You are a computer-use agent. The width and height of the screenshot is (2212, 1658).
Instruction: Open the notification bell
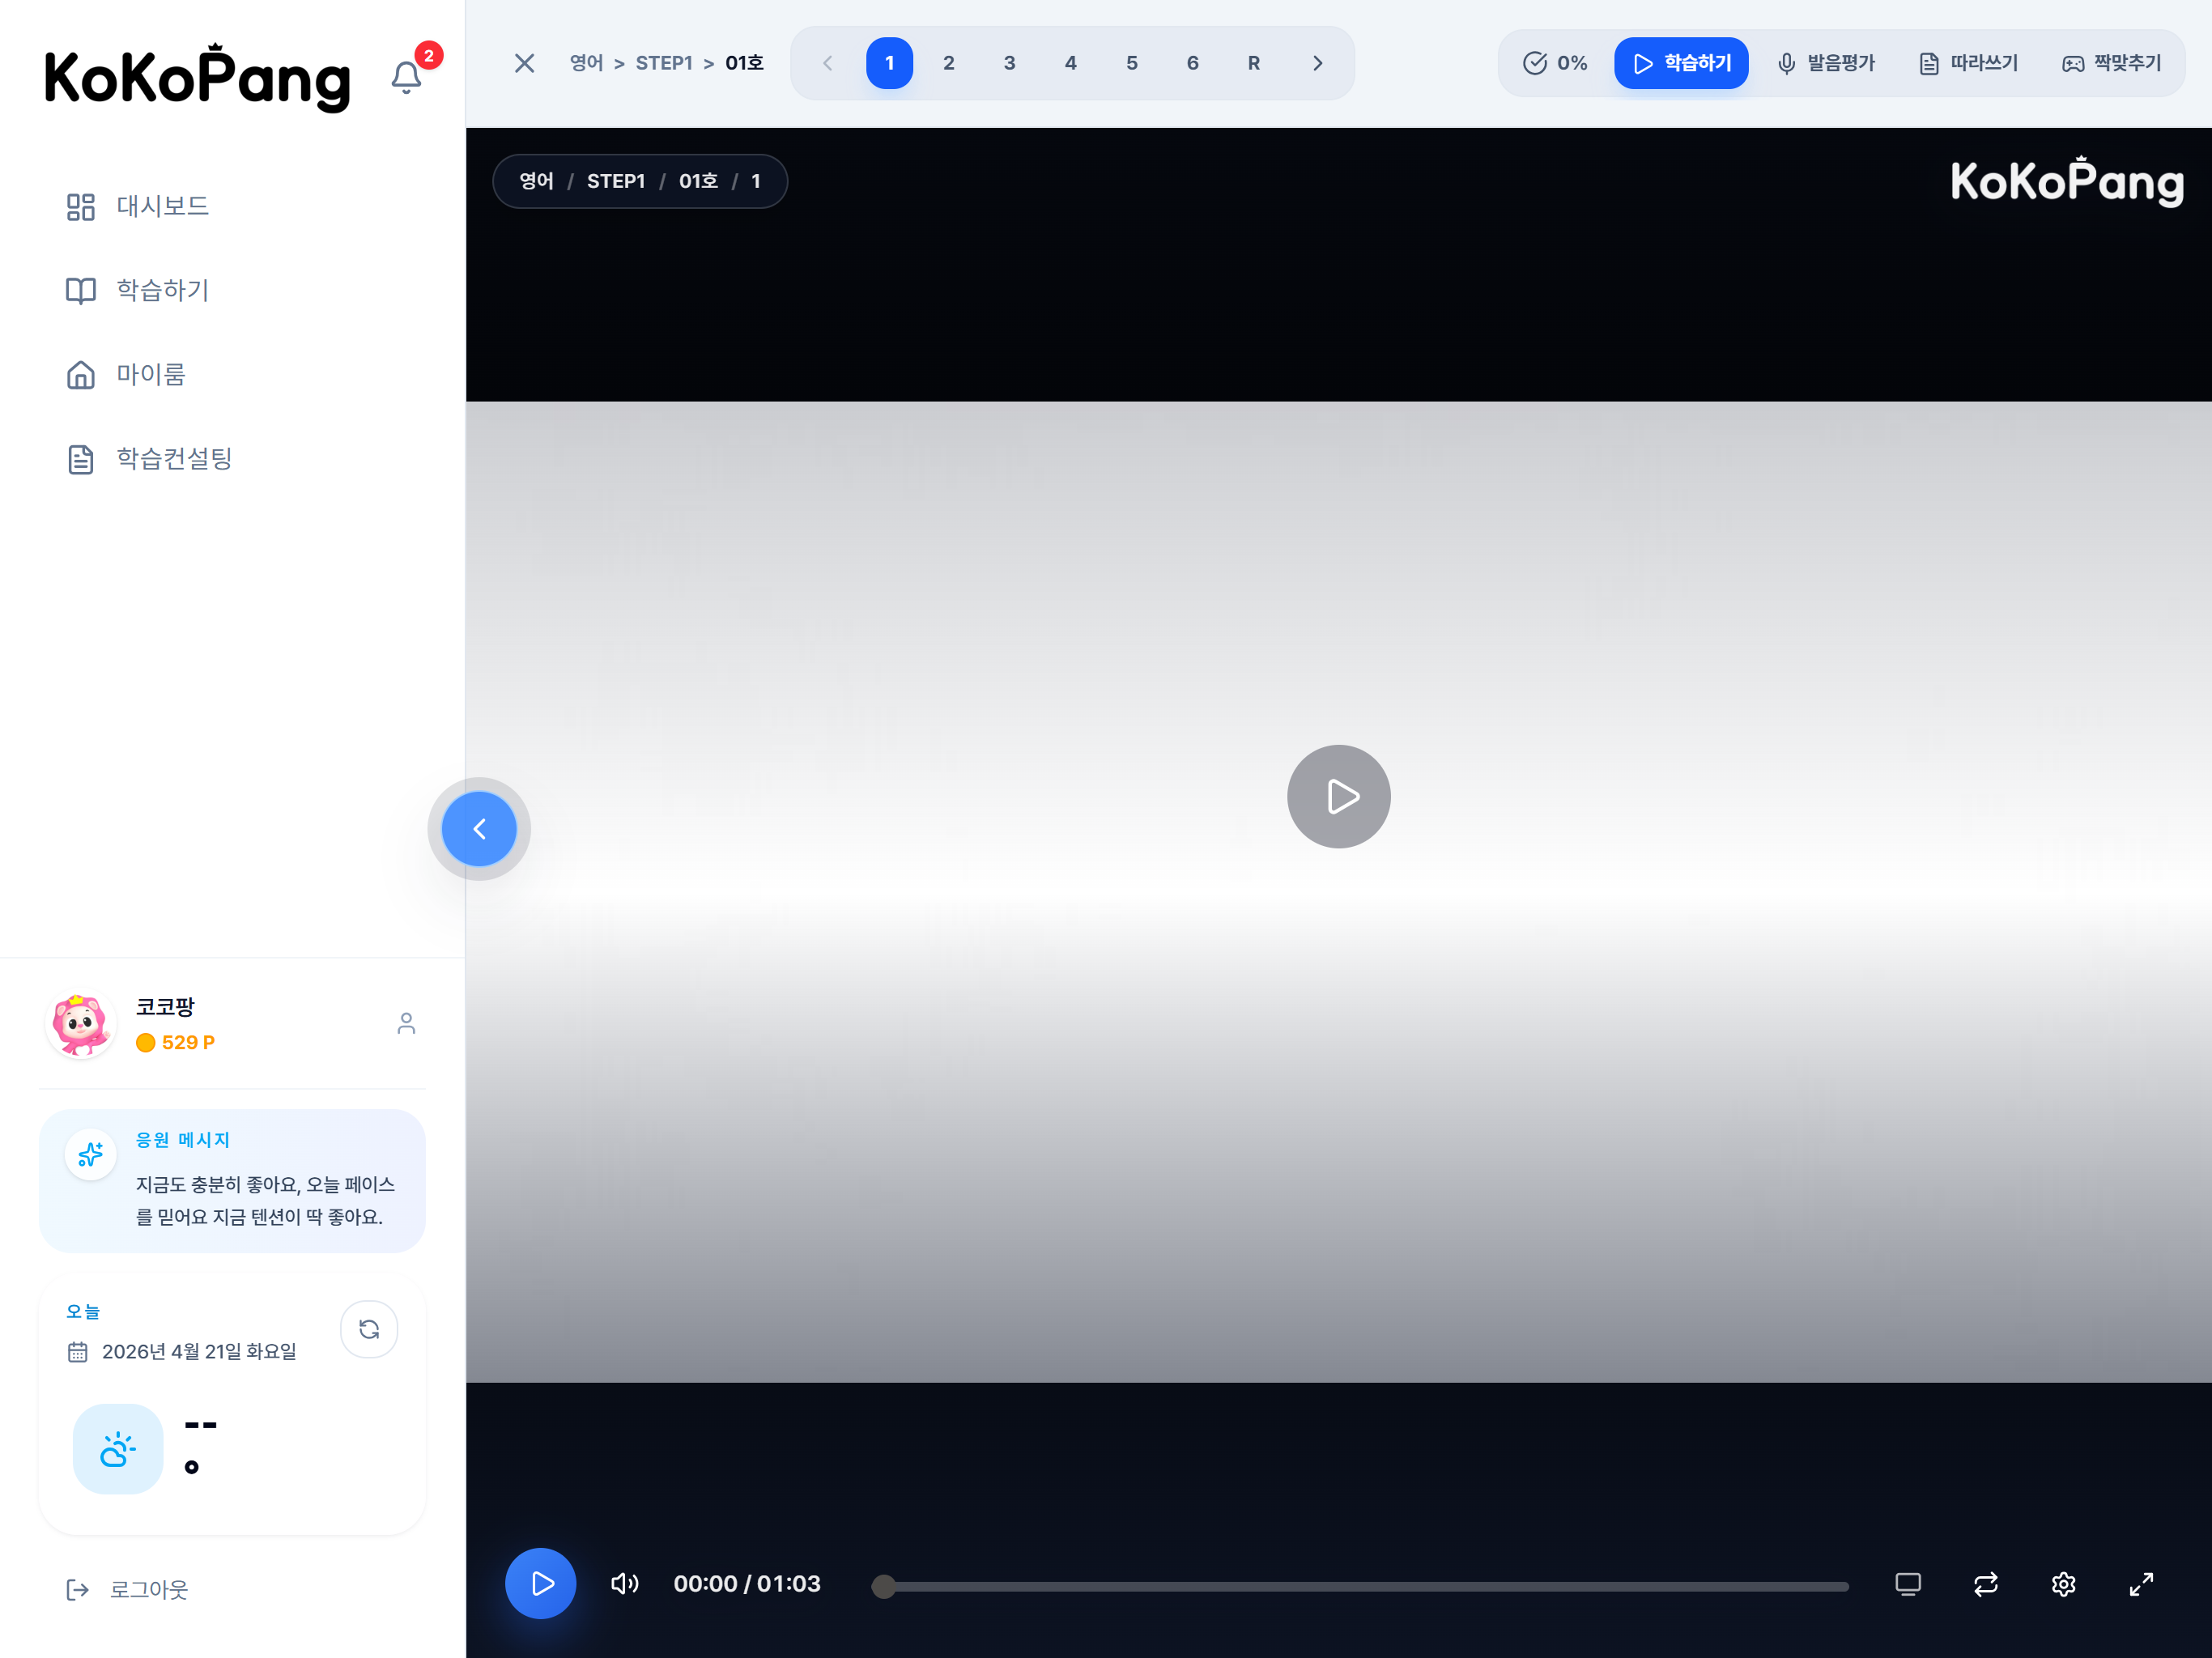[406, 76]
